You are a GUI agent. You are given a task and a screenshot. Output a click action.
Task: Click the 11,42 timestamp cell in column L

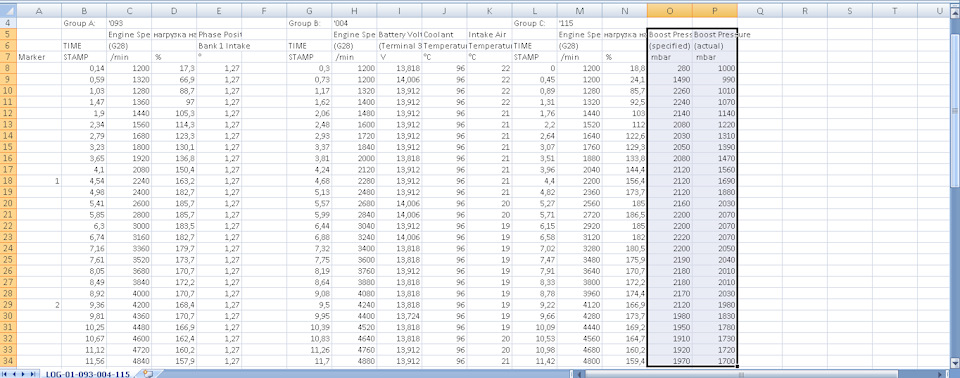click(x=534, y=361)
